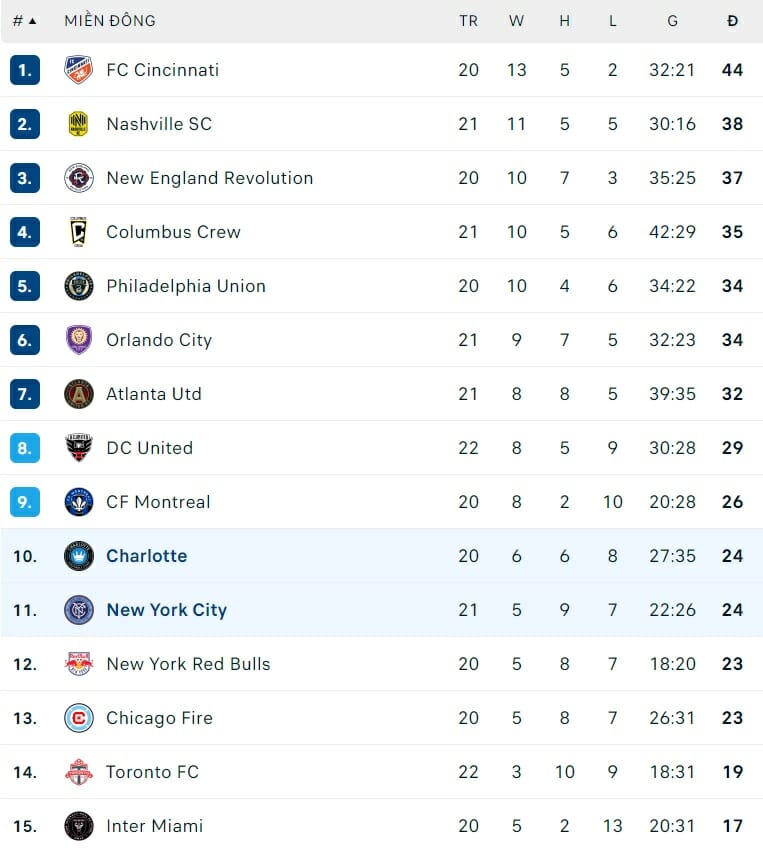The height and width of the screenshot is (852, 763).
Task: Click the MIỀN ĐÔNG conference header
Action: pyautogui.click(x=110, y=19)
